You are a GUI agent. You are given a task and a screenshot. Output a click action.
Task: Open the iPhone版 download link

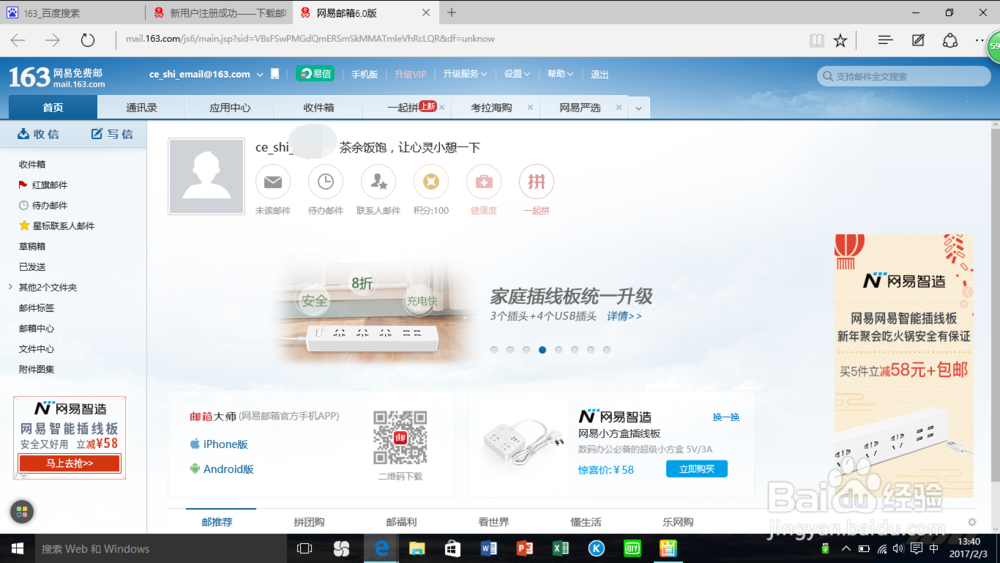(x=219, y=444)
